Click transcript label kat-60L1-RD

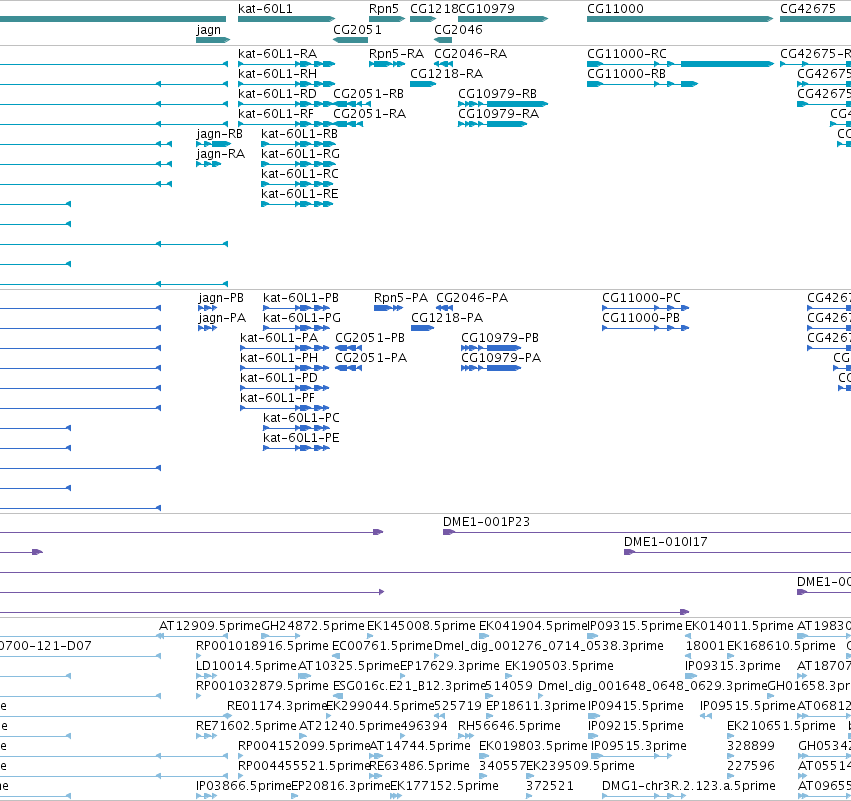277,94
